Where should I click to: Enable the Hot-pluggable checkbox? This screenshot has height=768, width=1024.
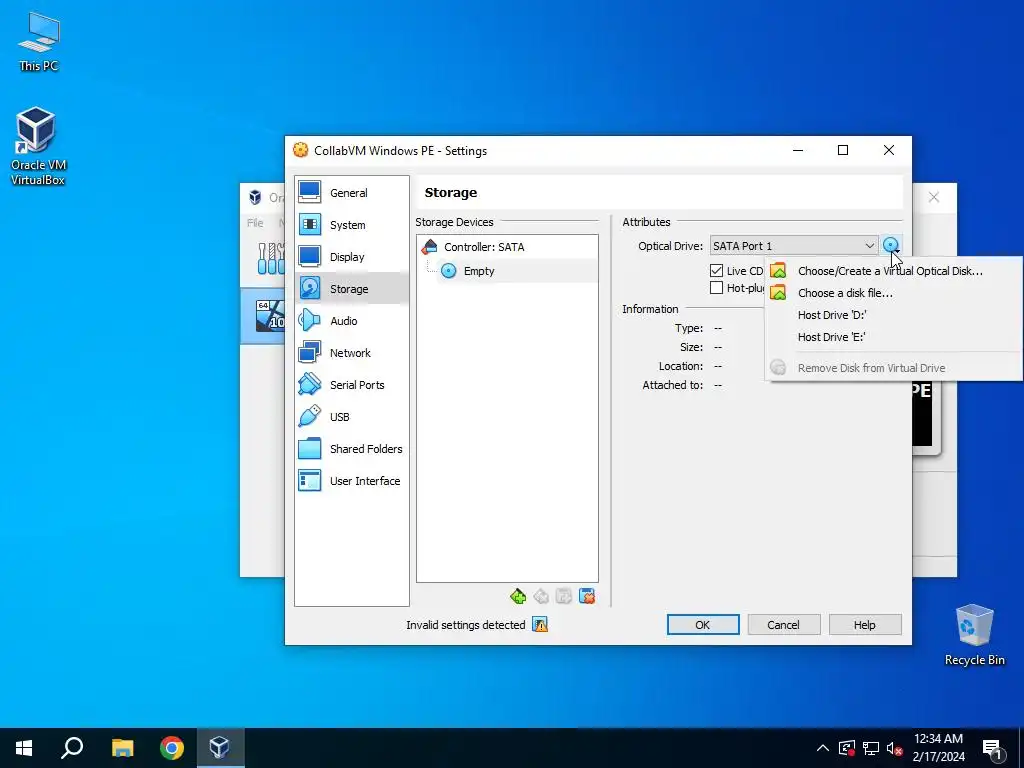tap(716, 288)
